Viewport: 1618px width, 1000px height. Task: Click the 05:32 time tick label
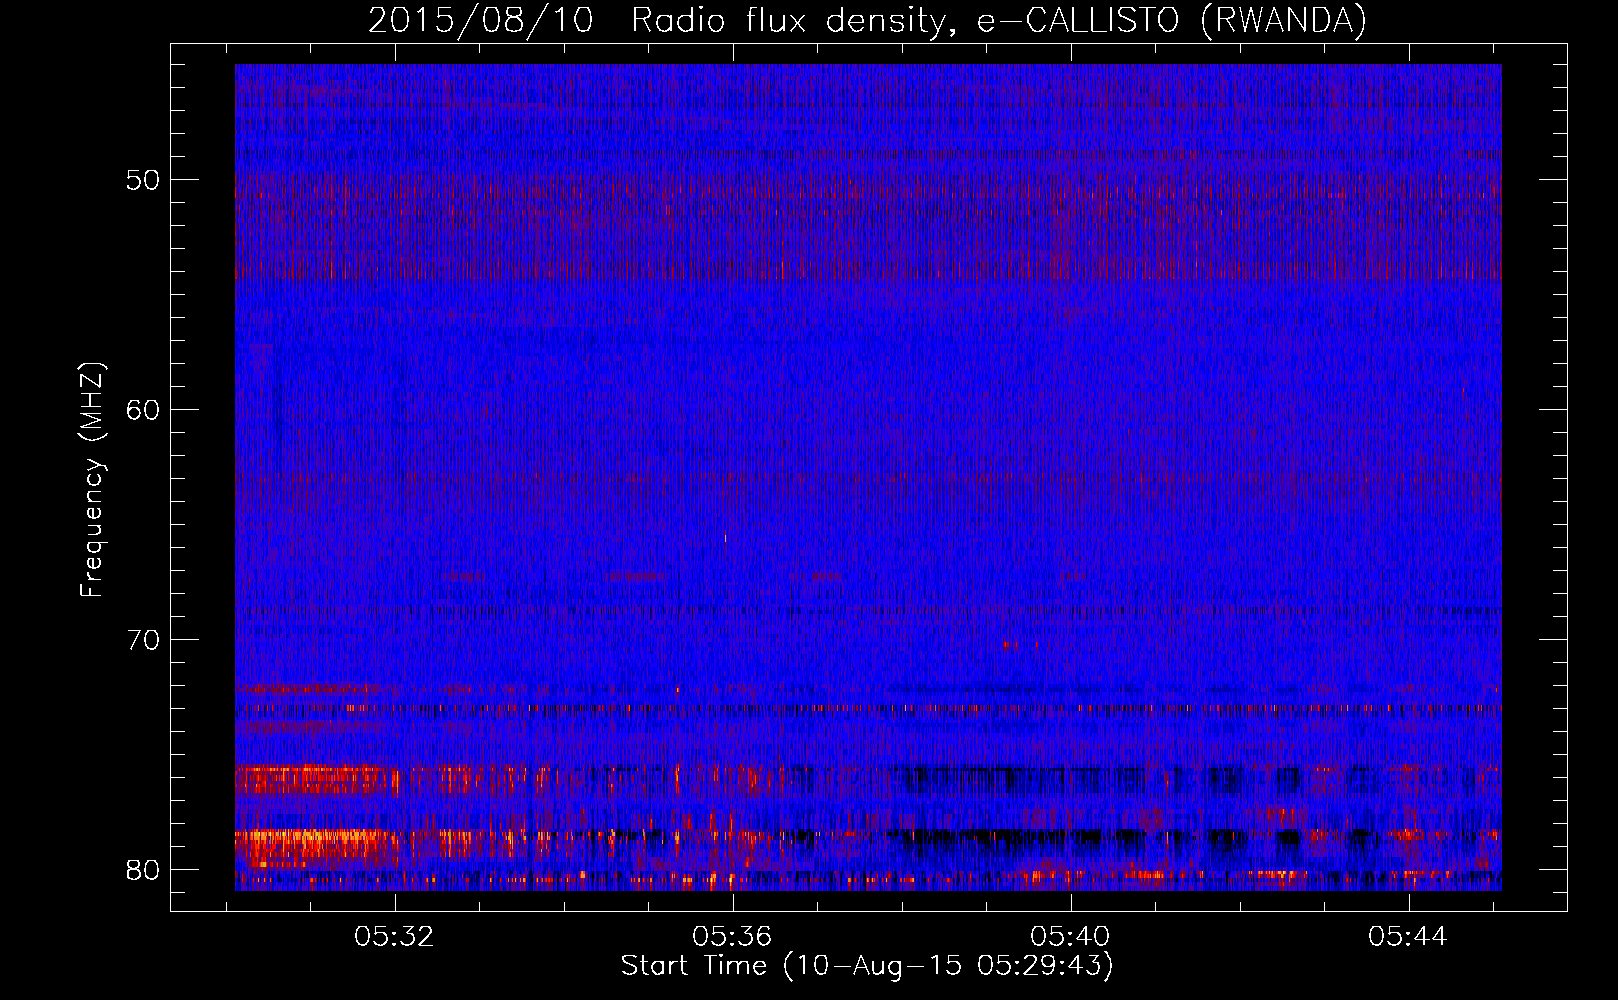394,937
